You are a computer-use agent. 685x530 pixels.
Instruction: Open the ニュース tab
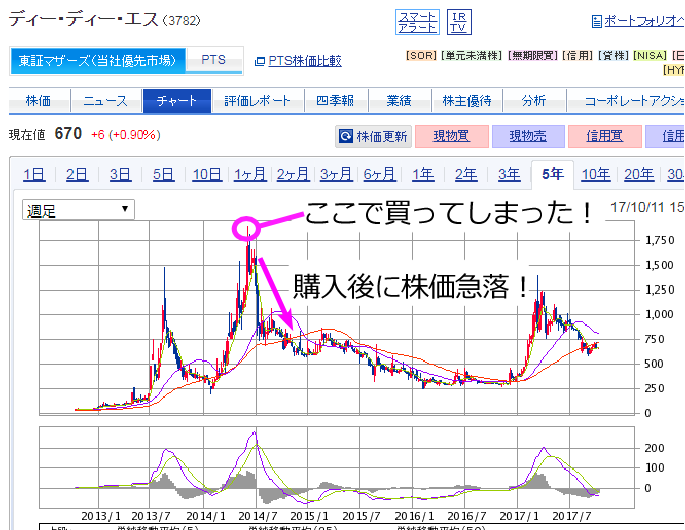tap(106, 101)
